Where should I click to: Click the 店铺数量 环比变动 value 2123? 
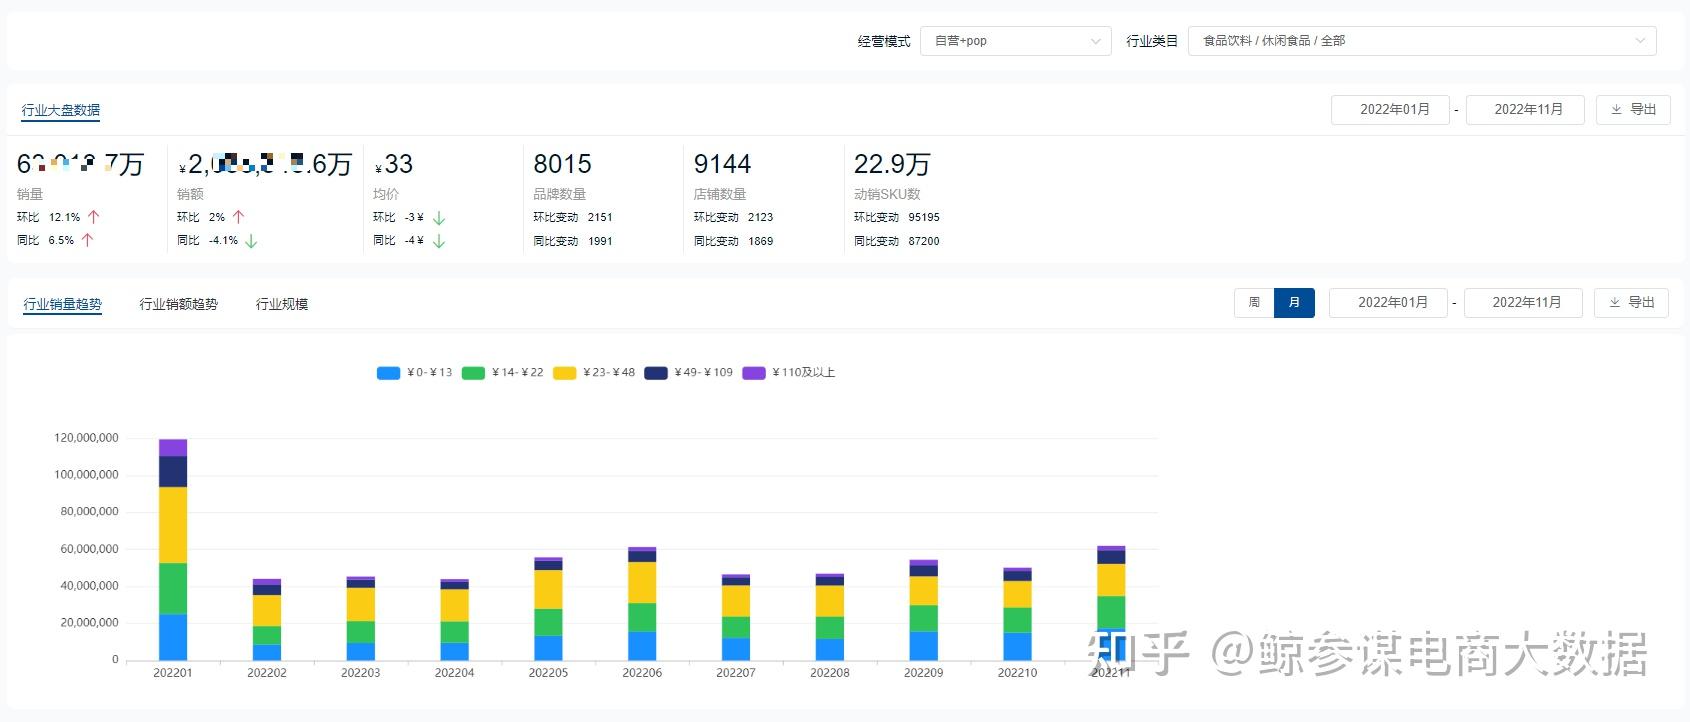(x=760, y=217)
